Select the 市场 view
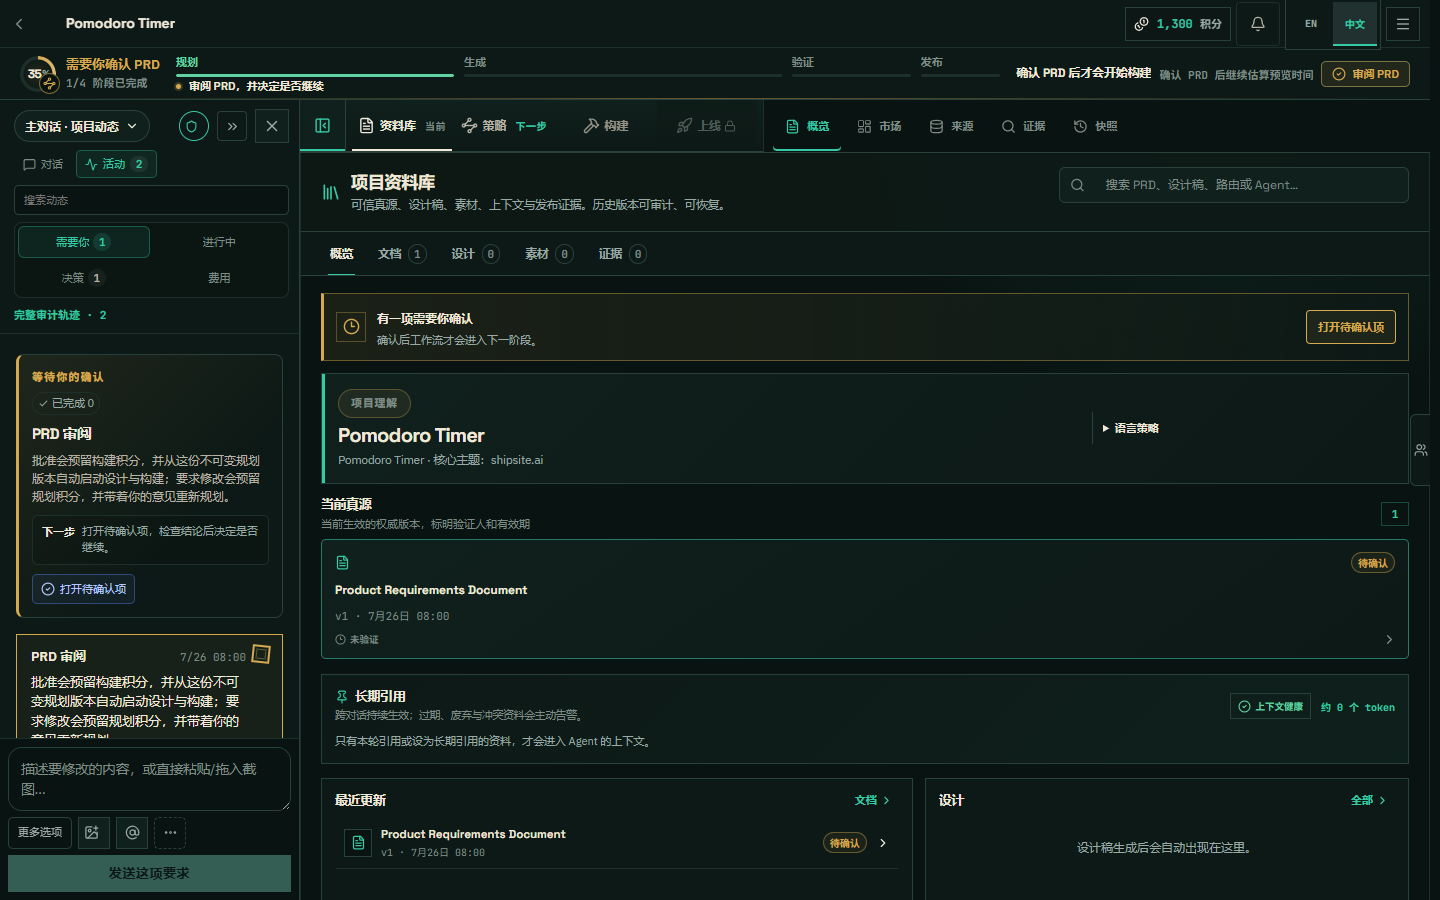Image resolution: width=1440 pixels, height=900 pixels. (879, 126)
